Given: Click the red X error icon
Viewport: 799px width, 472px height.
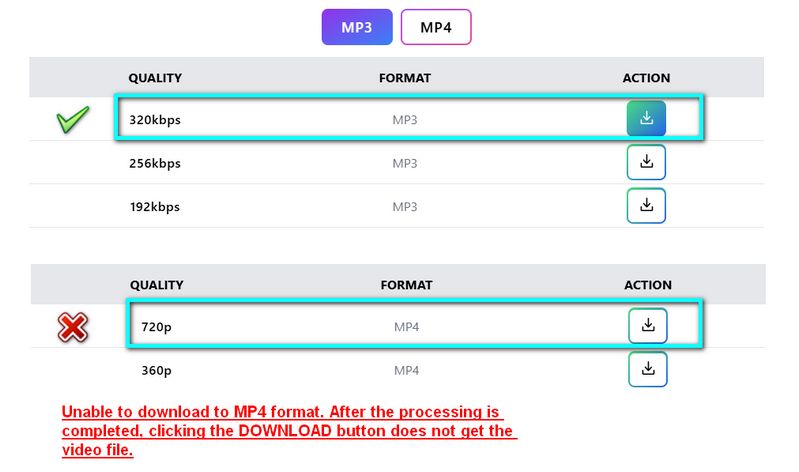Looking at the screenshot, I should point(73,326).
